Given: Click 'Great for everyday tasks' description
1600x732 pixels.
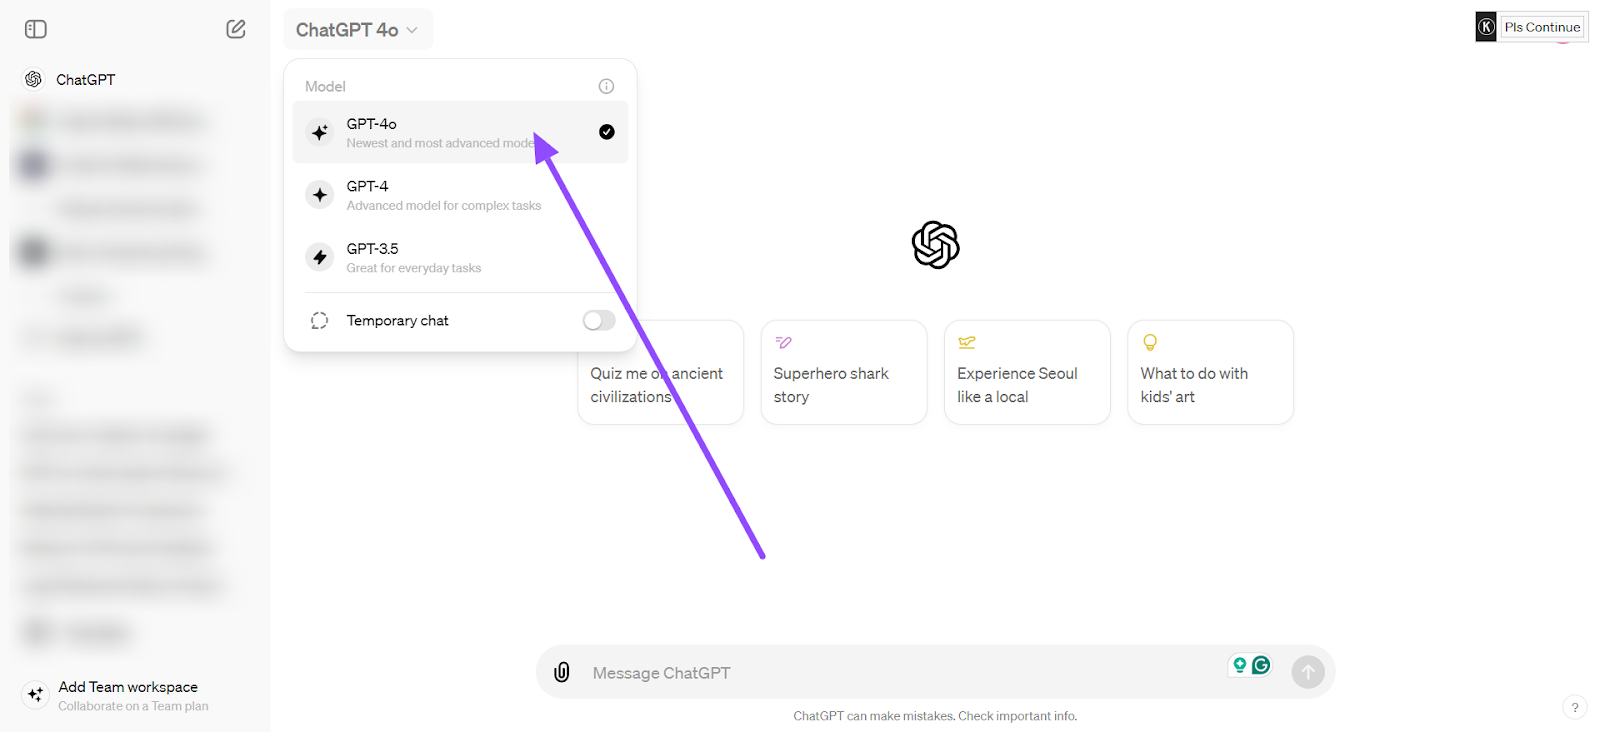Looking at the screenshot, I should 414,268.
